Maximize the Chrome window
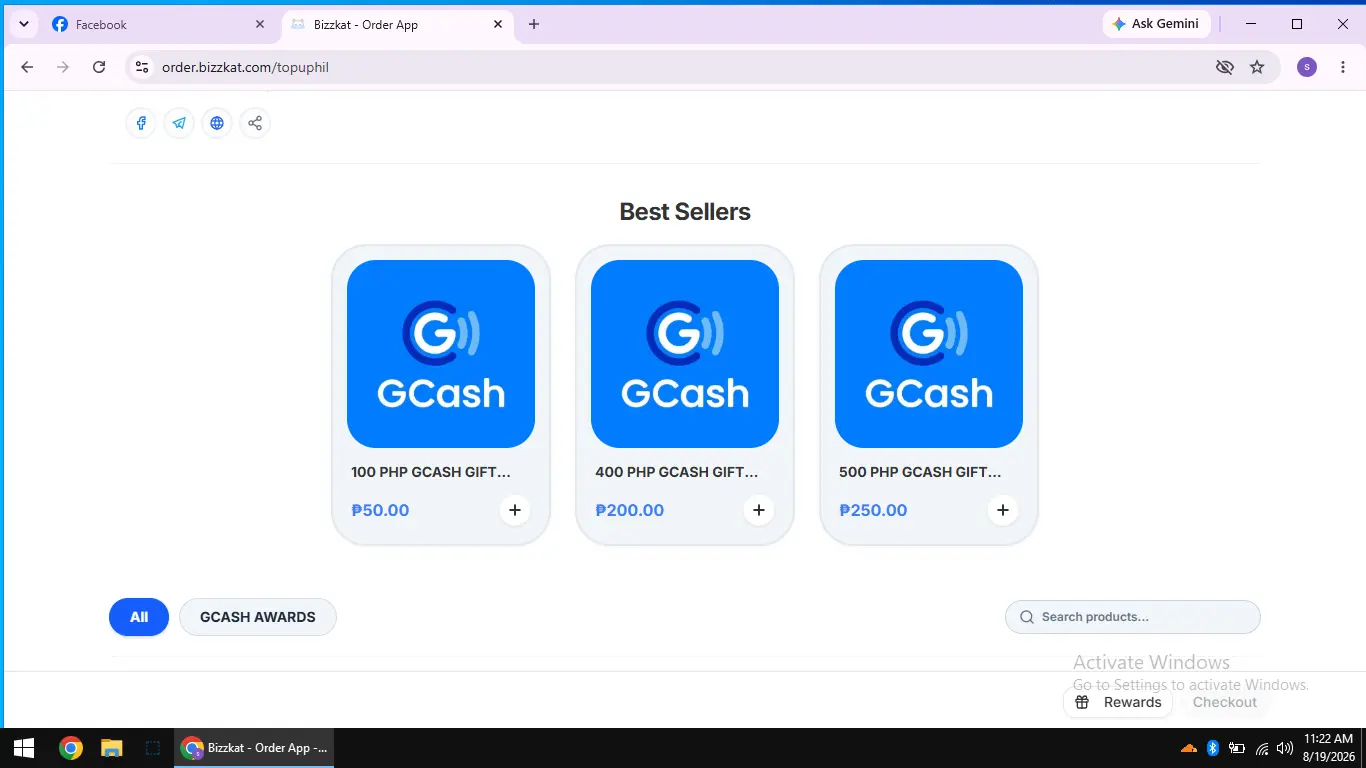Screen dimensions: 1366x768 tap(1297, 24)
